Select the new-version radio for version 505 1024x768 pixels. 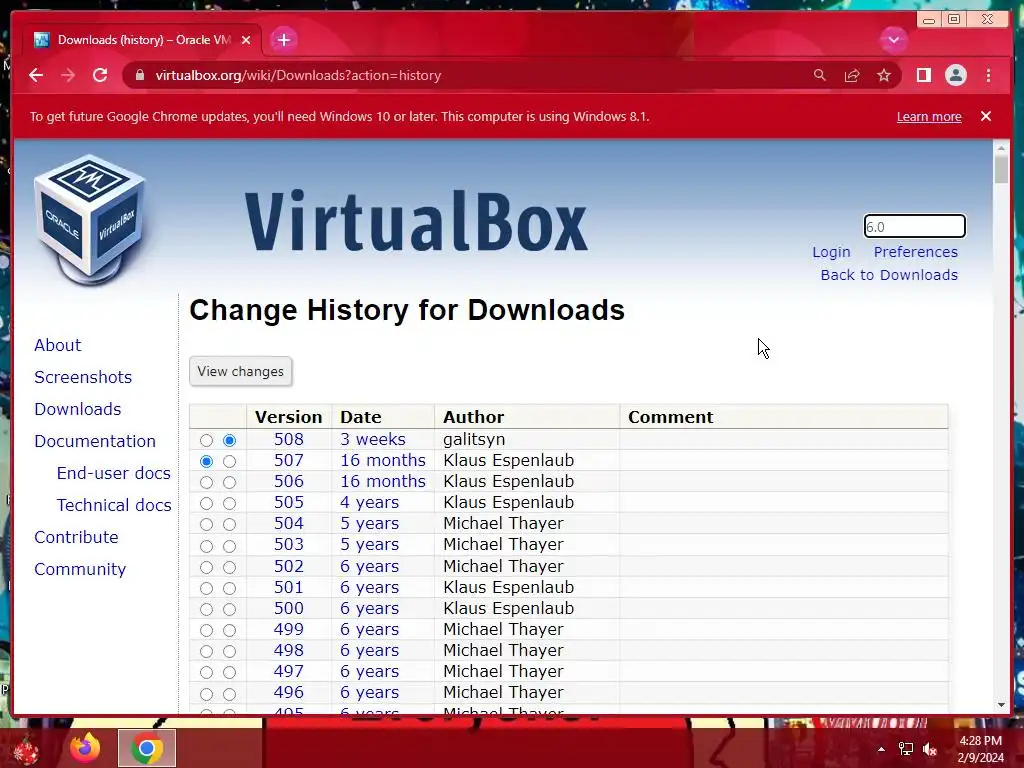click(x=229, y=503)
